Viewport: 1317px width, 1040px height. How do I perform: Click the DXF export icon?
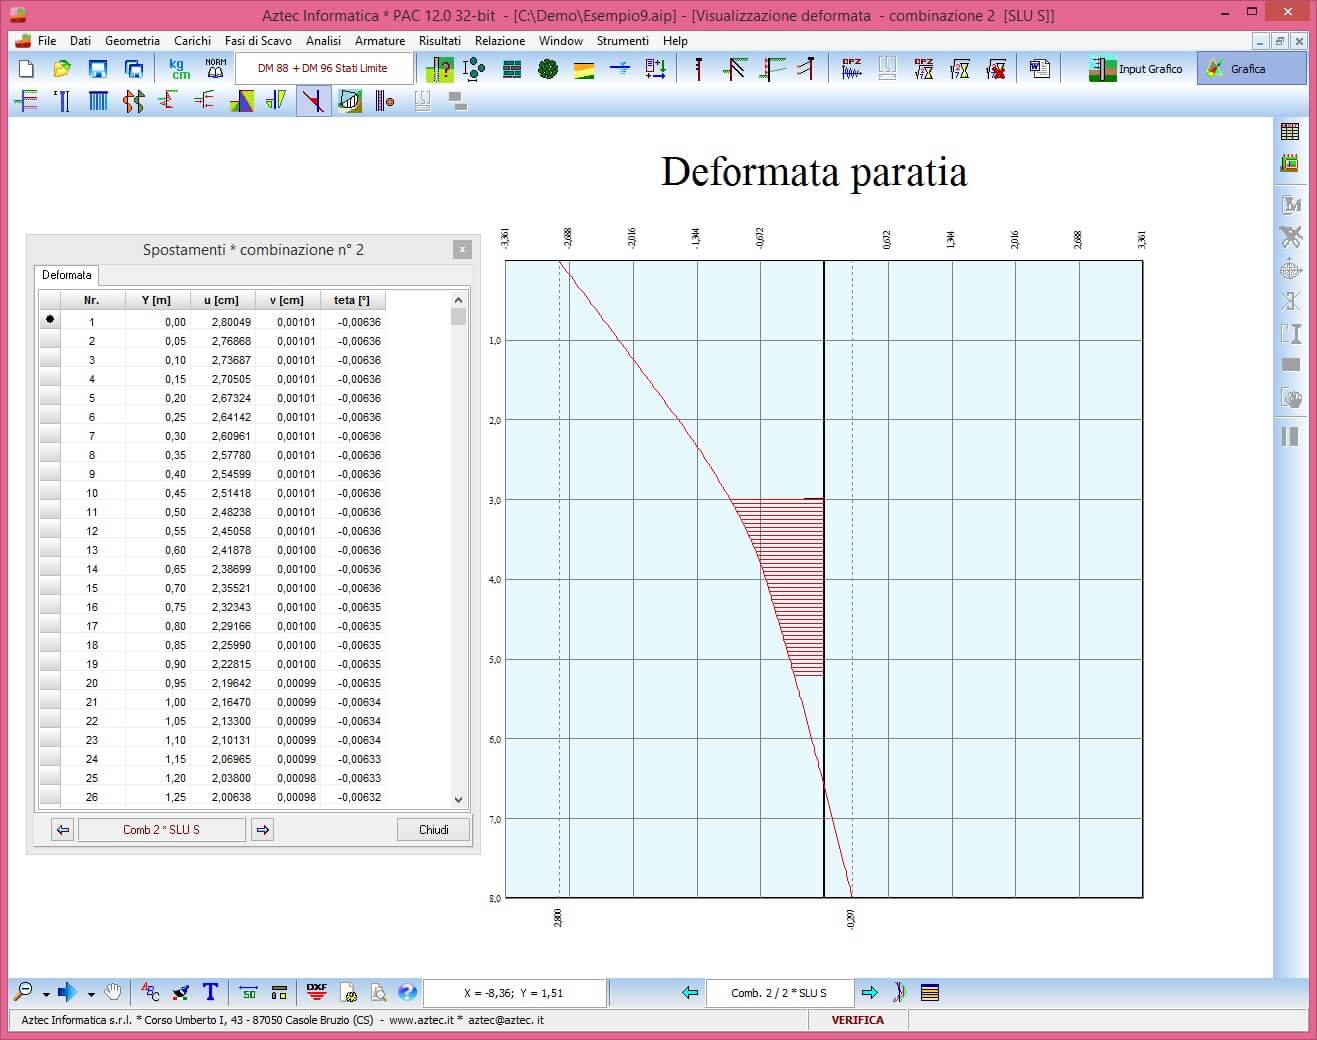tap(316, 992)
